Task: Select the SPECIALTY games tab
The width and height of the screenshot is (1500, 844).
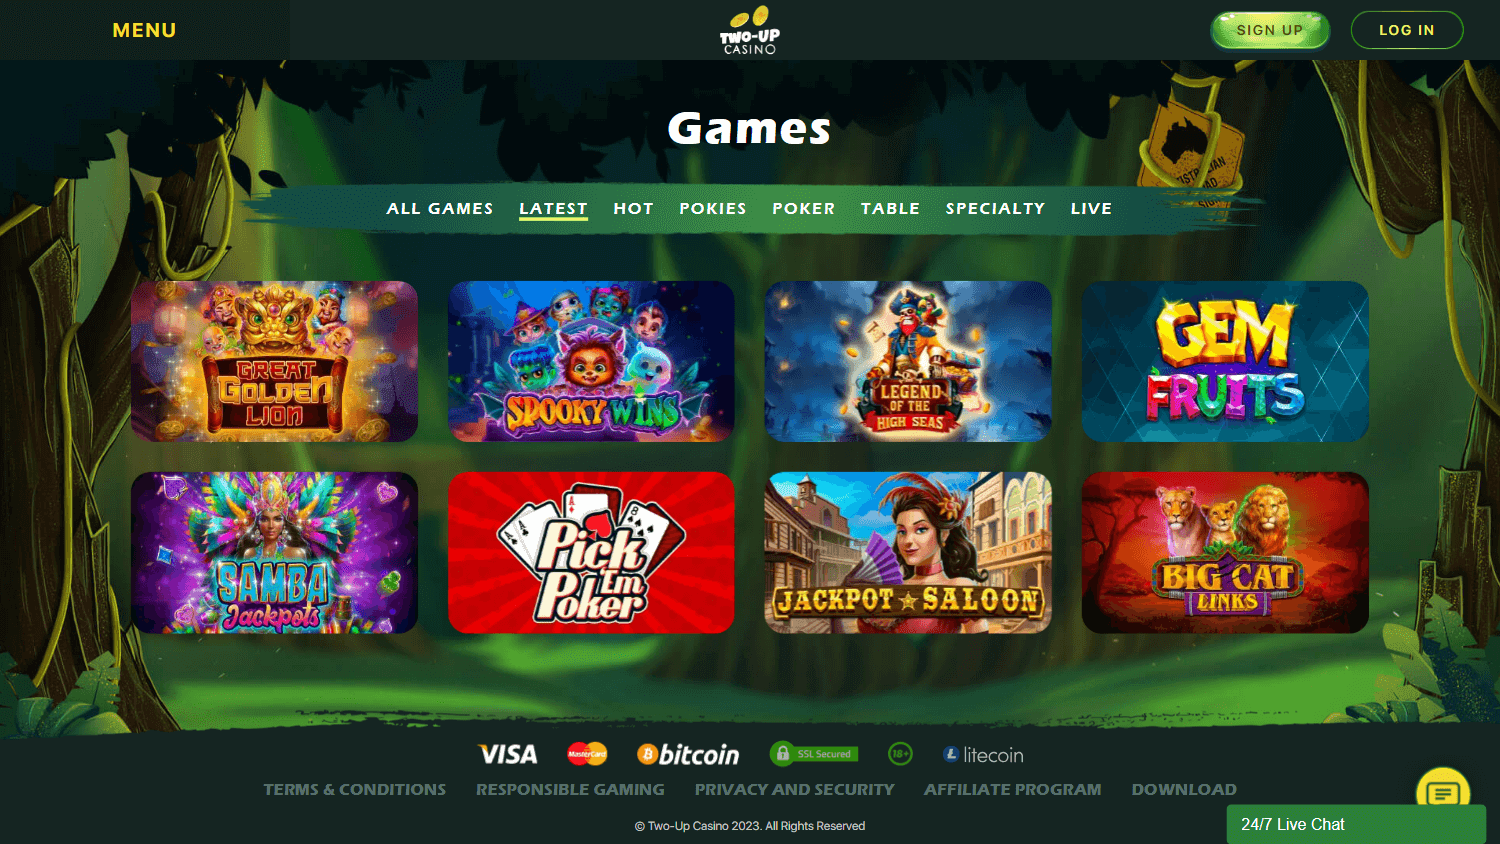Action: (995, 208)
